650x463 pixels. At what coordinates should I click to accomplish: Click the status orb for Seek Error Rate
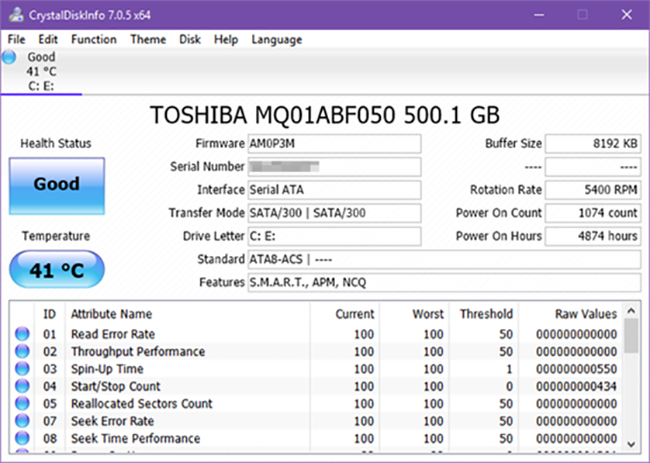[22, 421]
